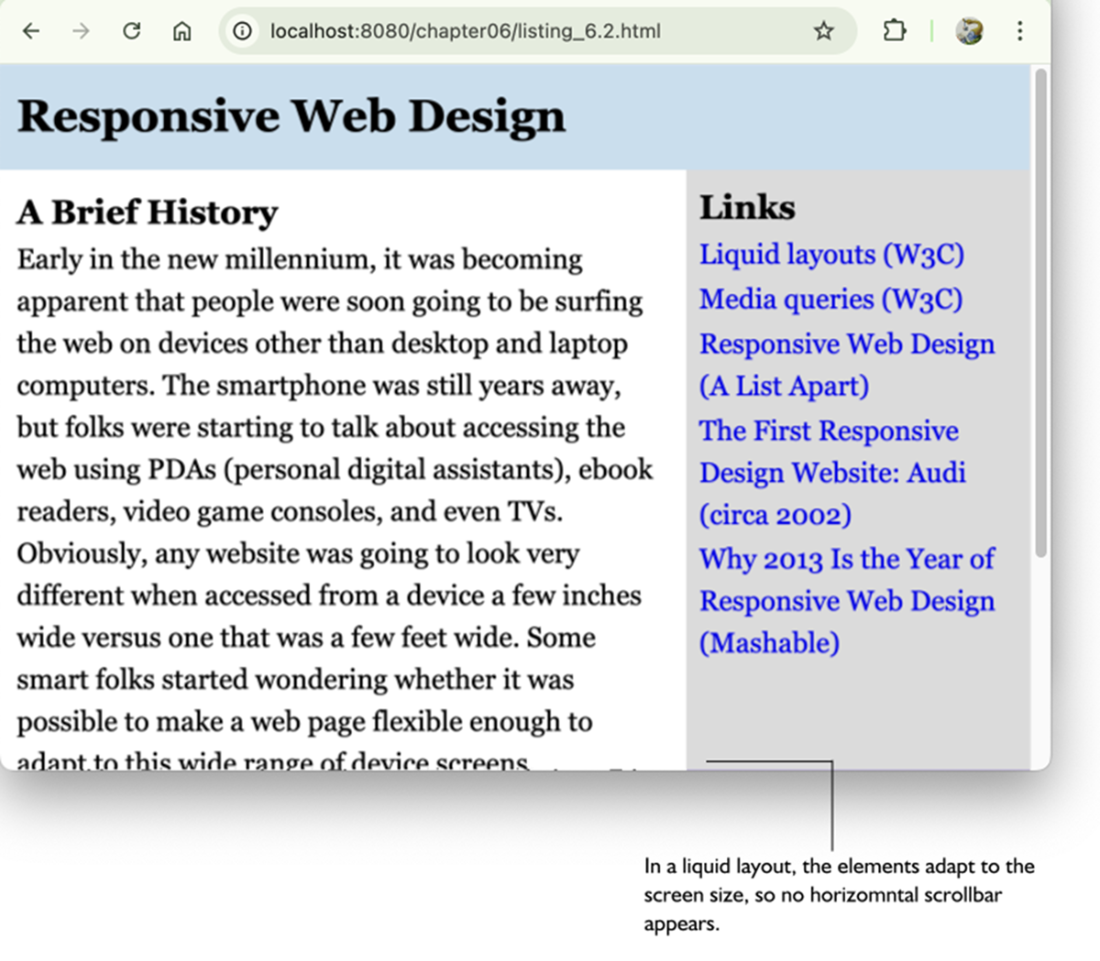1100x961 pixels.
Task: Follow the Media queries (W3C) link
Action: coord(830,299)
